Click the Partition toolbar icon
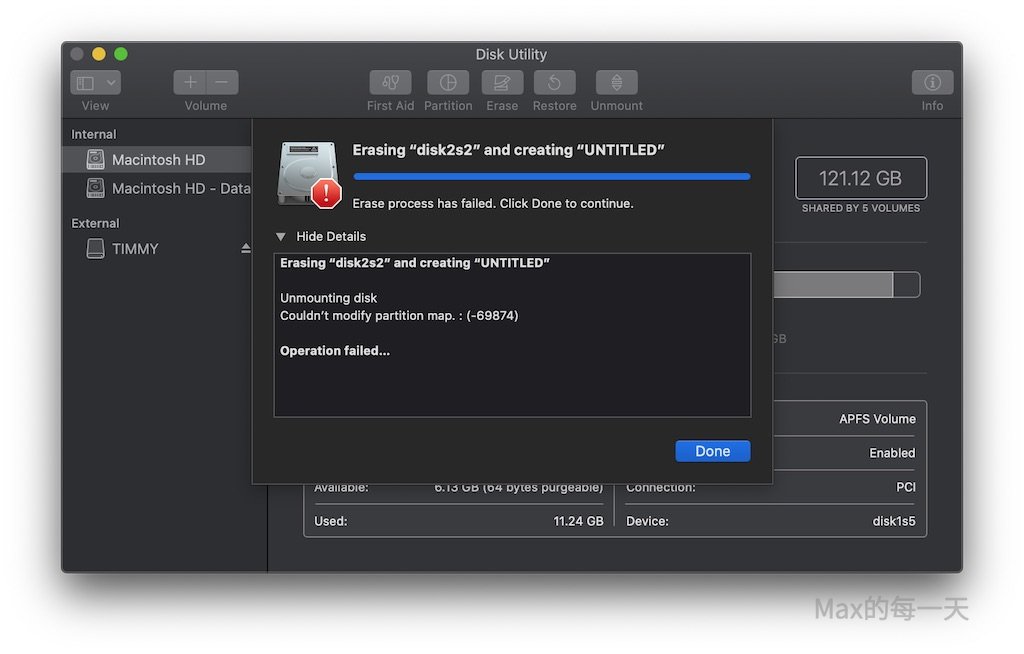The width and height of the screenshot is (1024, 654). [x=448, y=83]
